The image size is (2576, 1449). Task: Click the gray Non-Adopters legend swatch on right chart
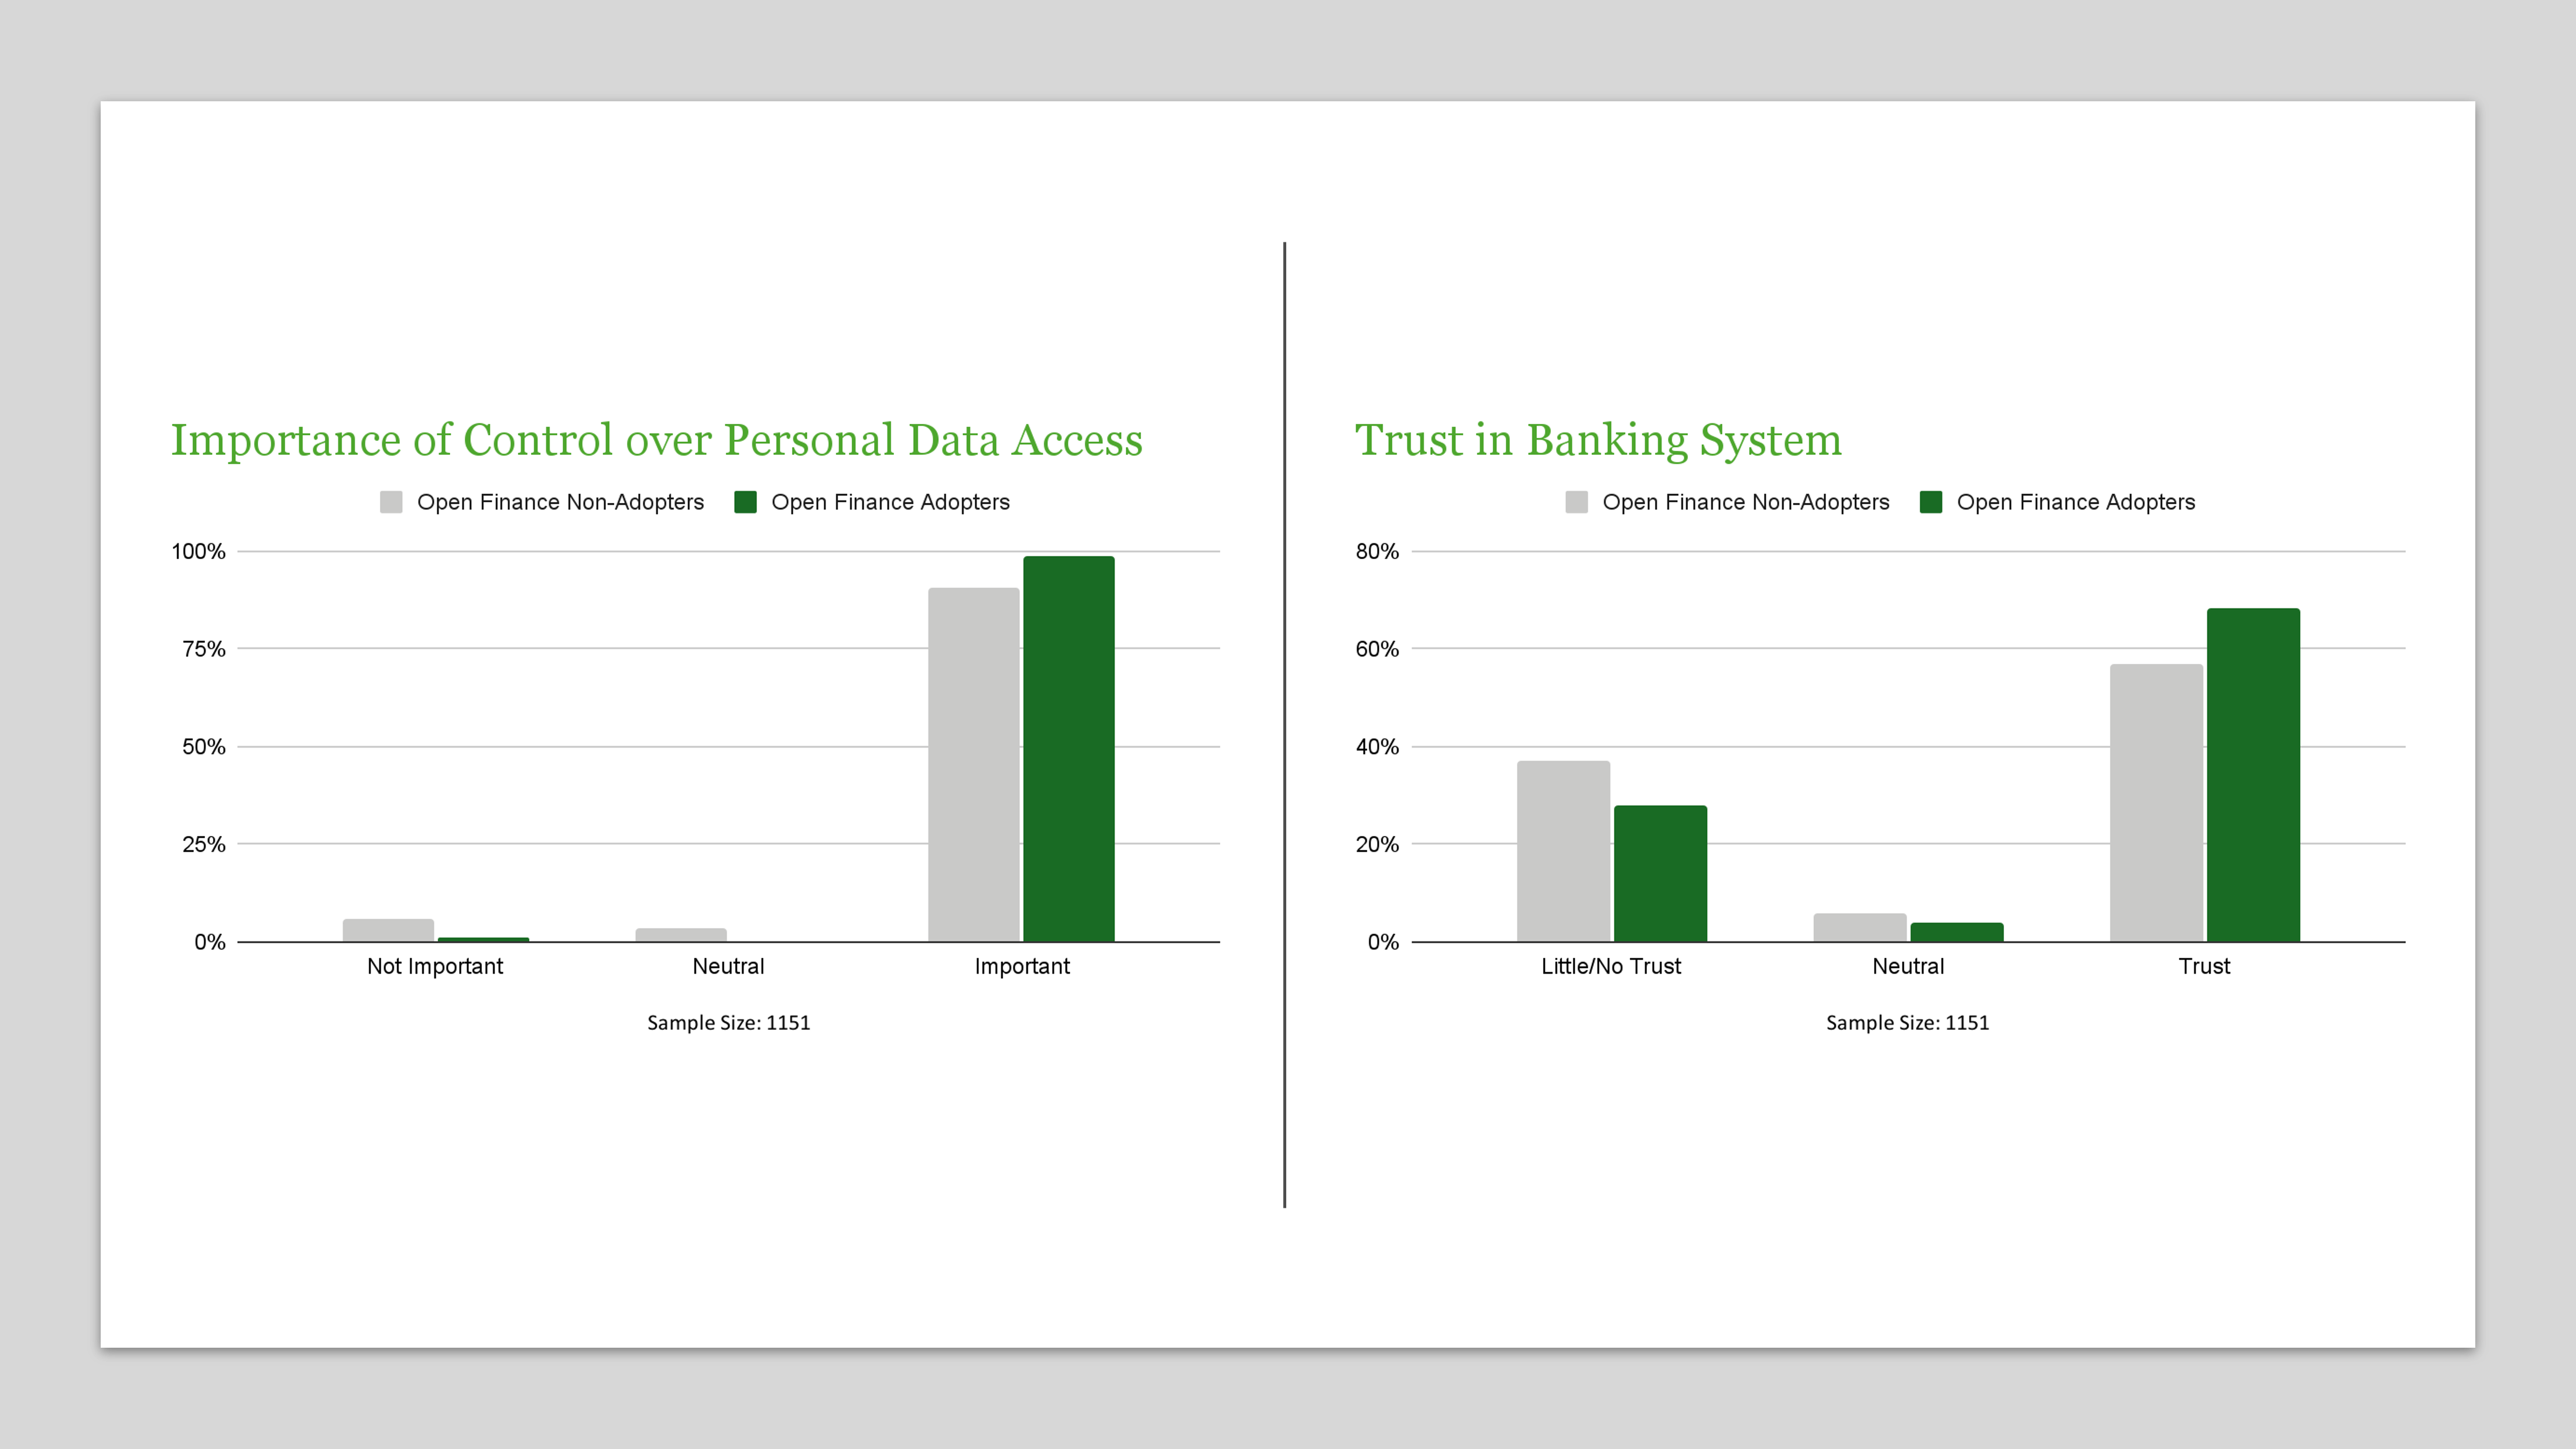1578,502
